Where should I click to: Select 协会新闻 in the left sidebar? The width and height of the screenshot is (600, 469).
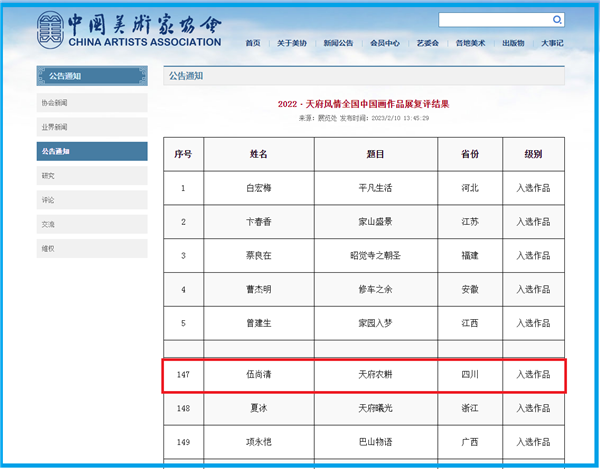(x=91, y=102)
